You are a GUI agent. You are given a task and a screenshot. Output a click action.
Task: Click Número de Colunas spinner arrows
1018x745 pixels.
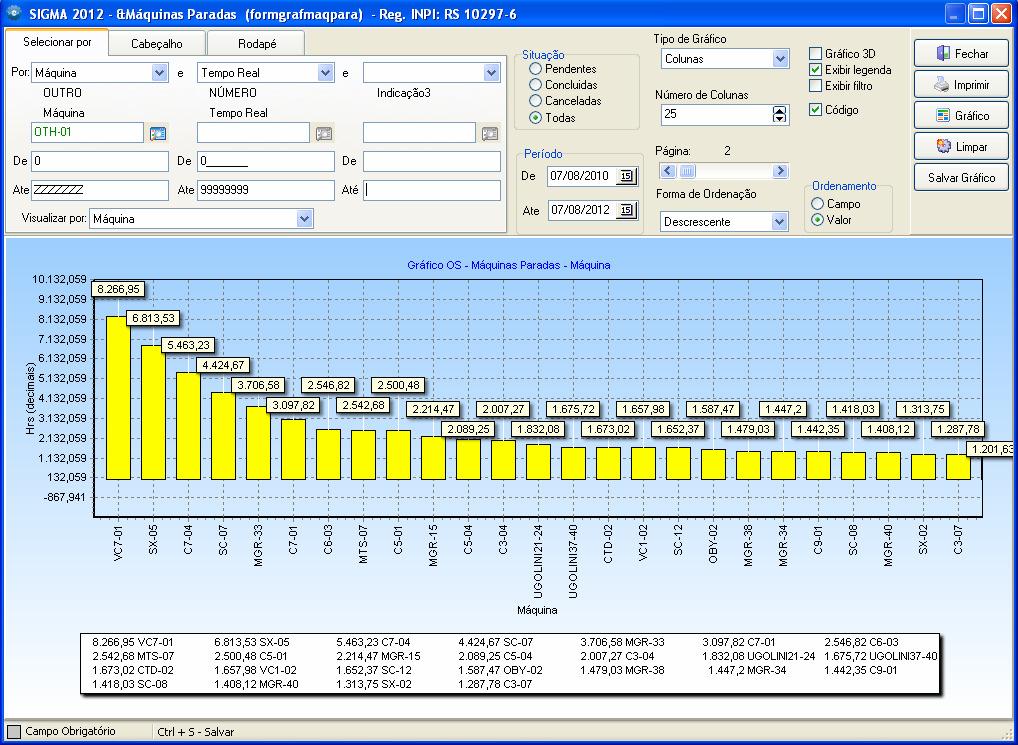click(x=780, y=114)
